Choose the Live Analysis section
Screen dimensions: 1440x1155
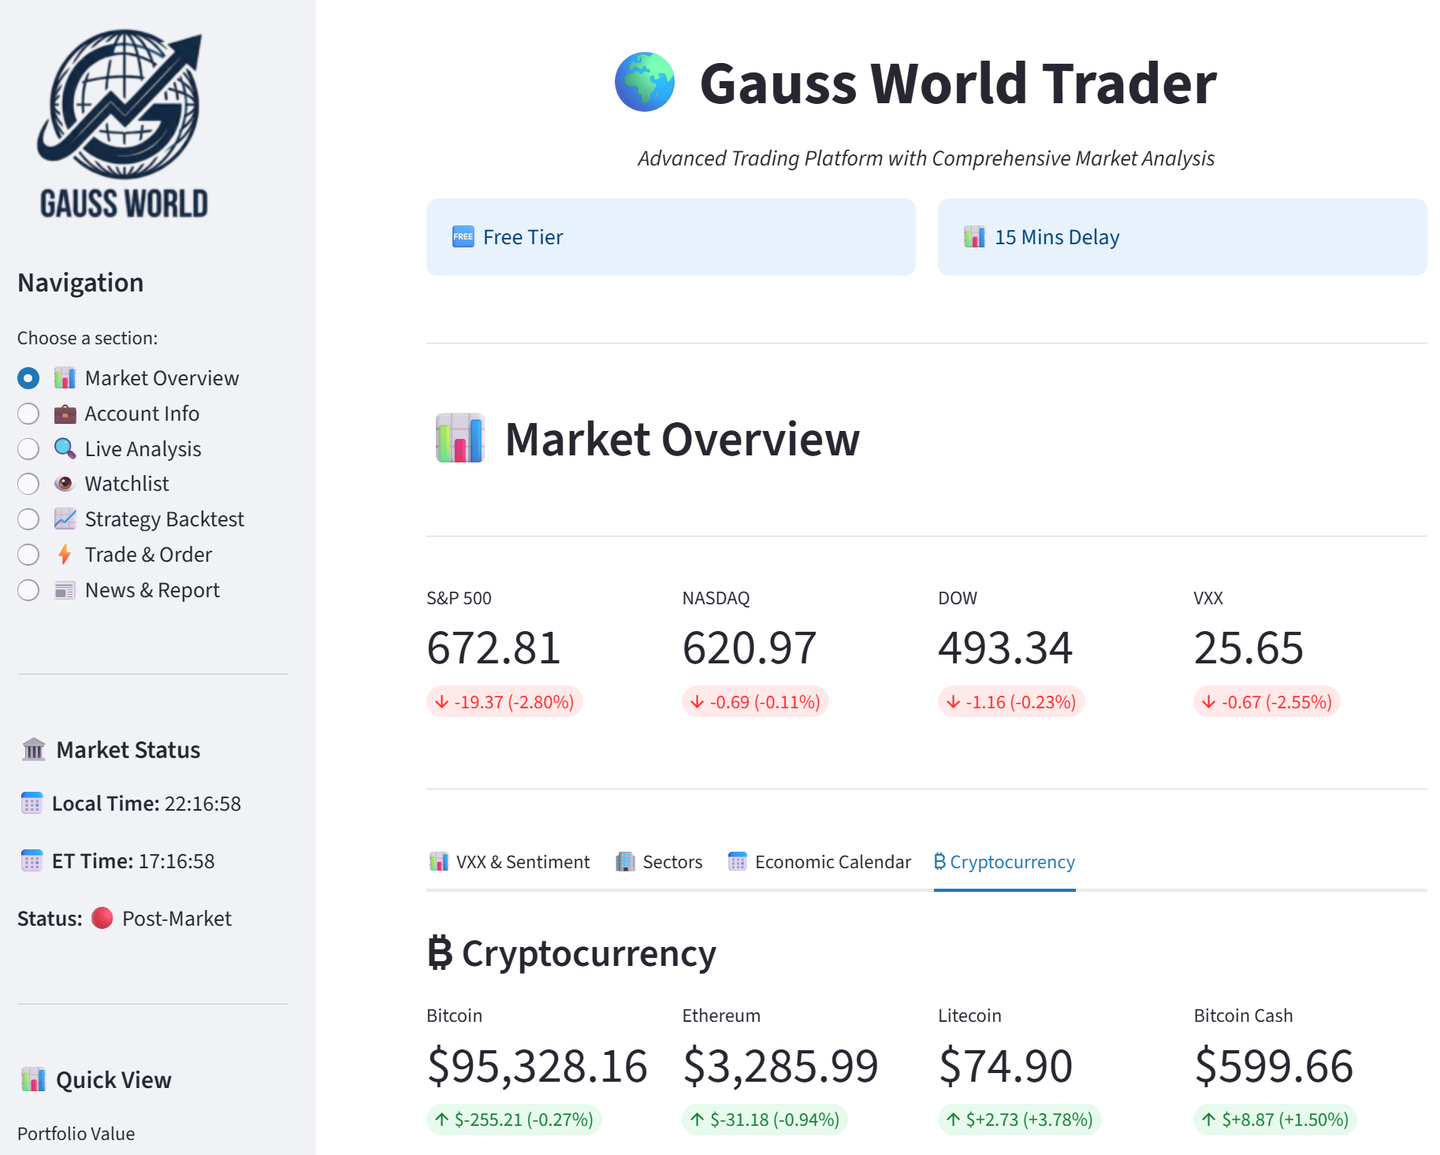click(x=28, y=449)
